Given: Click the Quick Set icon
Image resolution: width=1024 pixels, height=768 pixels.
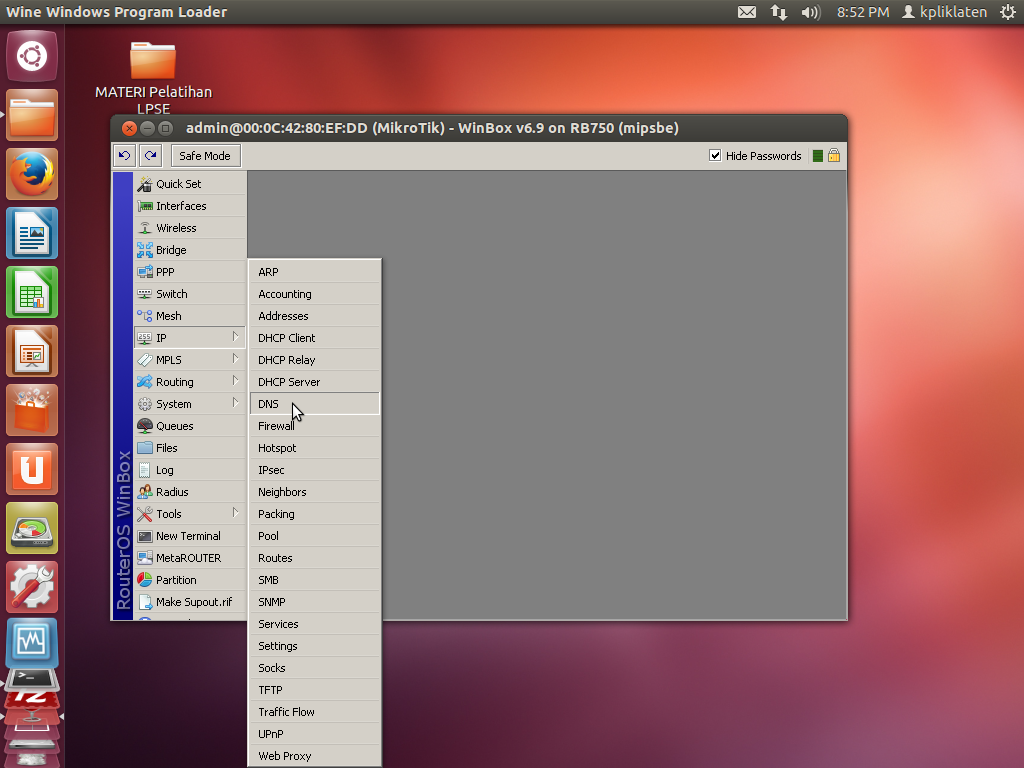Looking at the screenshot, I should point(144,184).
